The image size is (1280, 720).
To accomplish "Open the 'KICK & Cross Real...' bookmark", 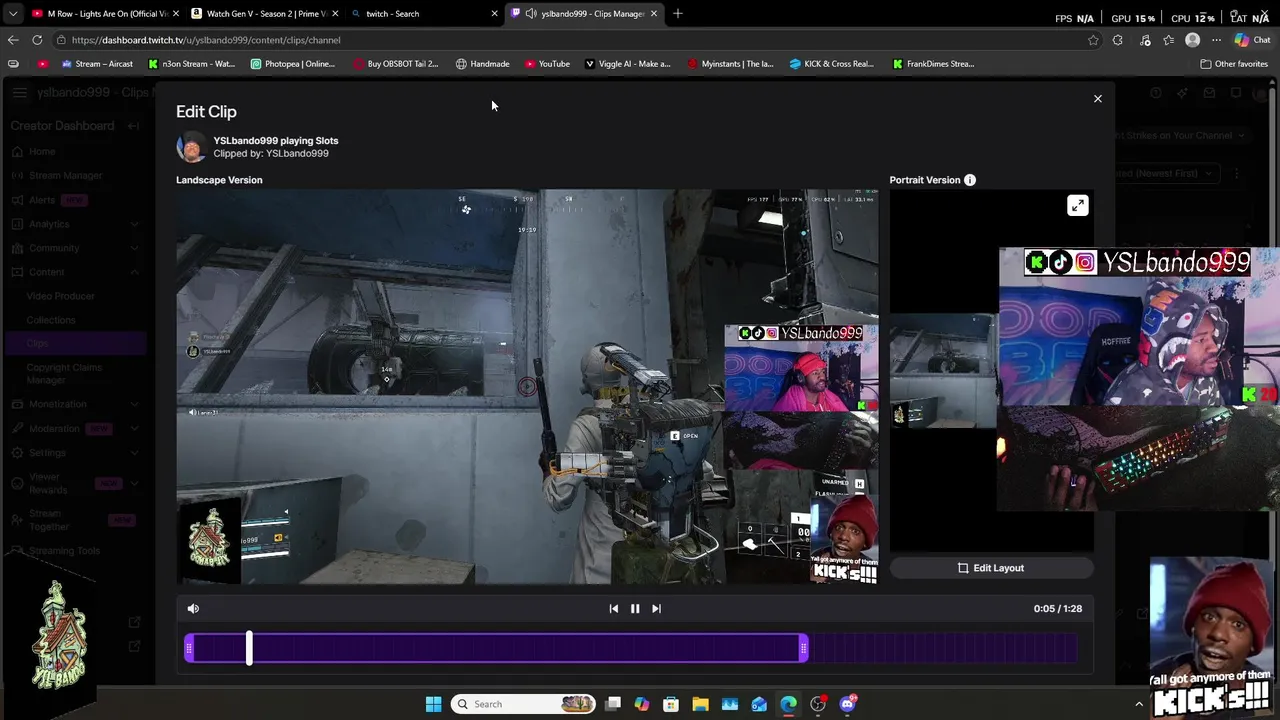I will tap(831, 64).
